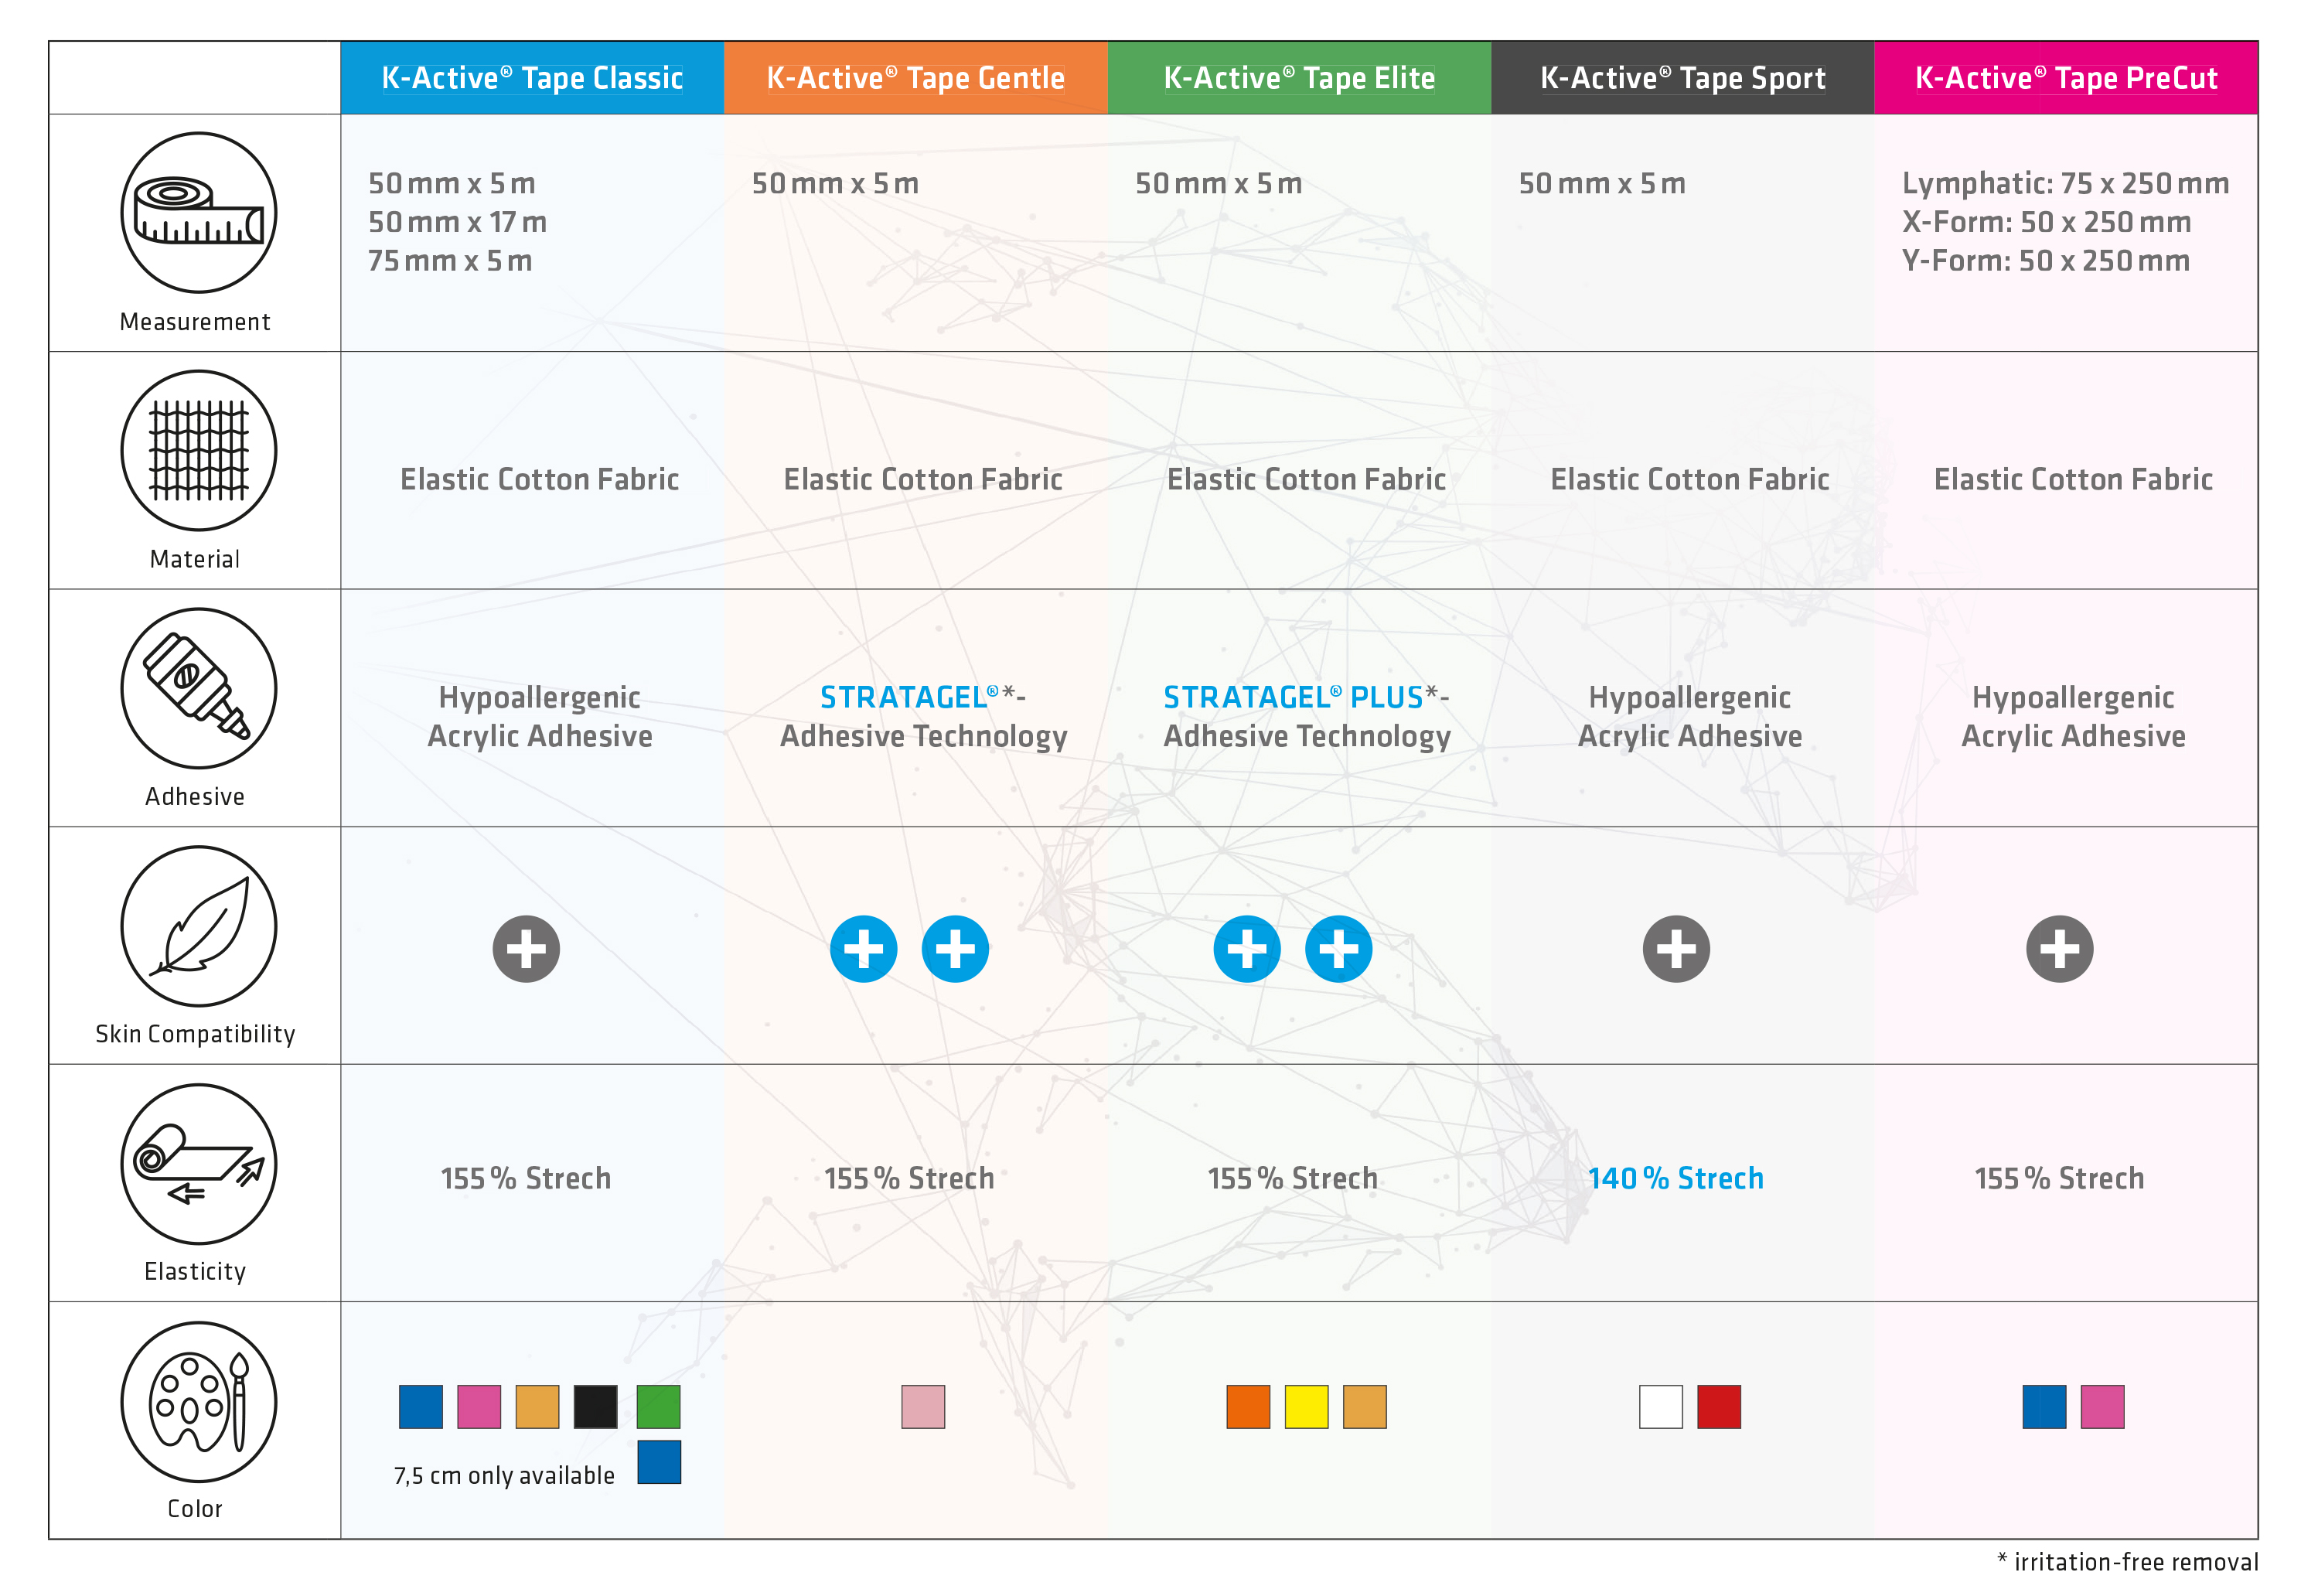Click the second blue plus under Elite
Image resolution: width=2301 pixels, height=1596 pixels.
pos(1338,948)
